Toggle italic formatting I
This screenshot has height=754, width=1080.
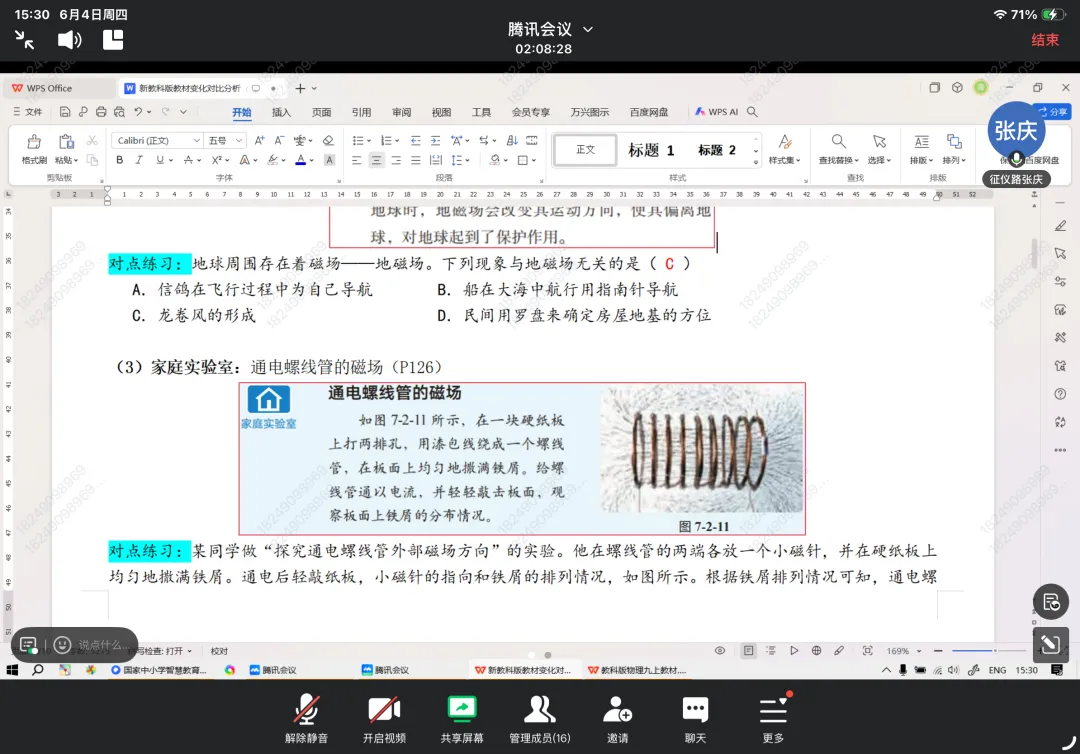(139, 160)
